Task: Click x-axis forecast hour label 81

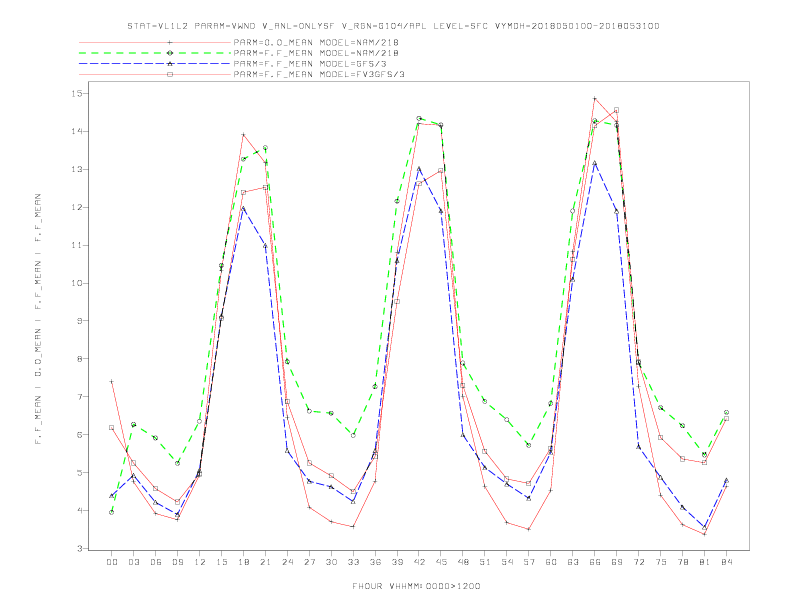Action: (705, 562)
